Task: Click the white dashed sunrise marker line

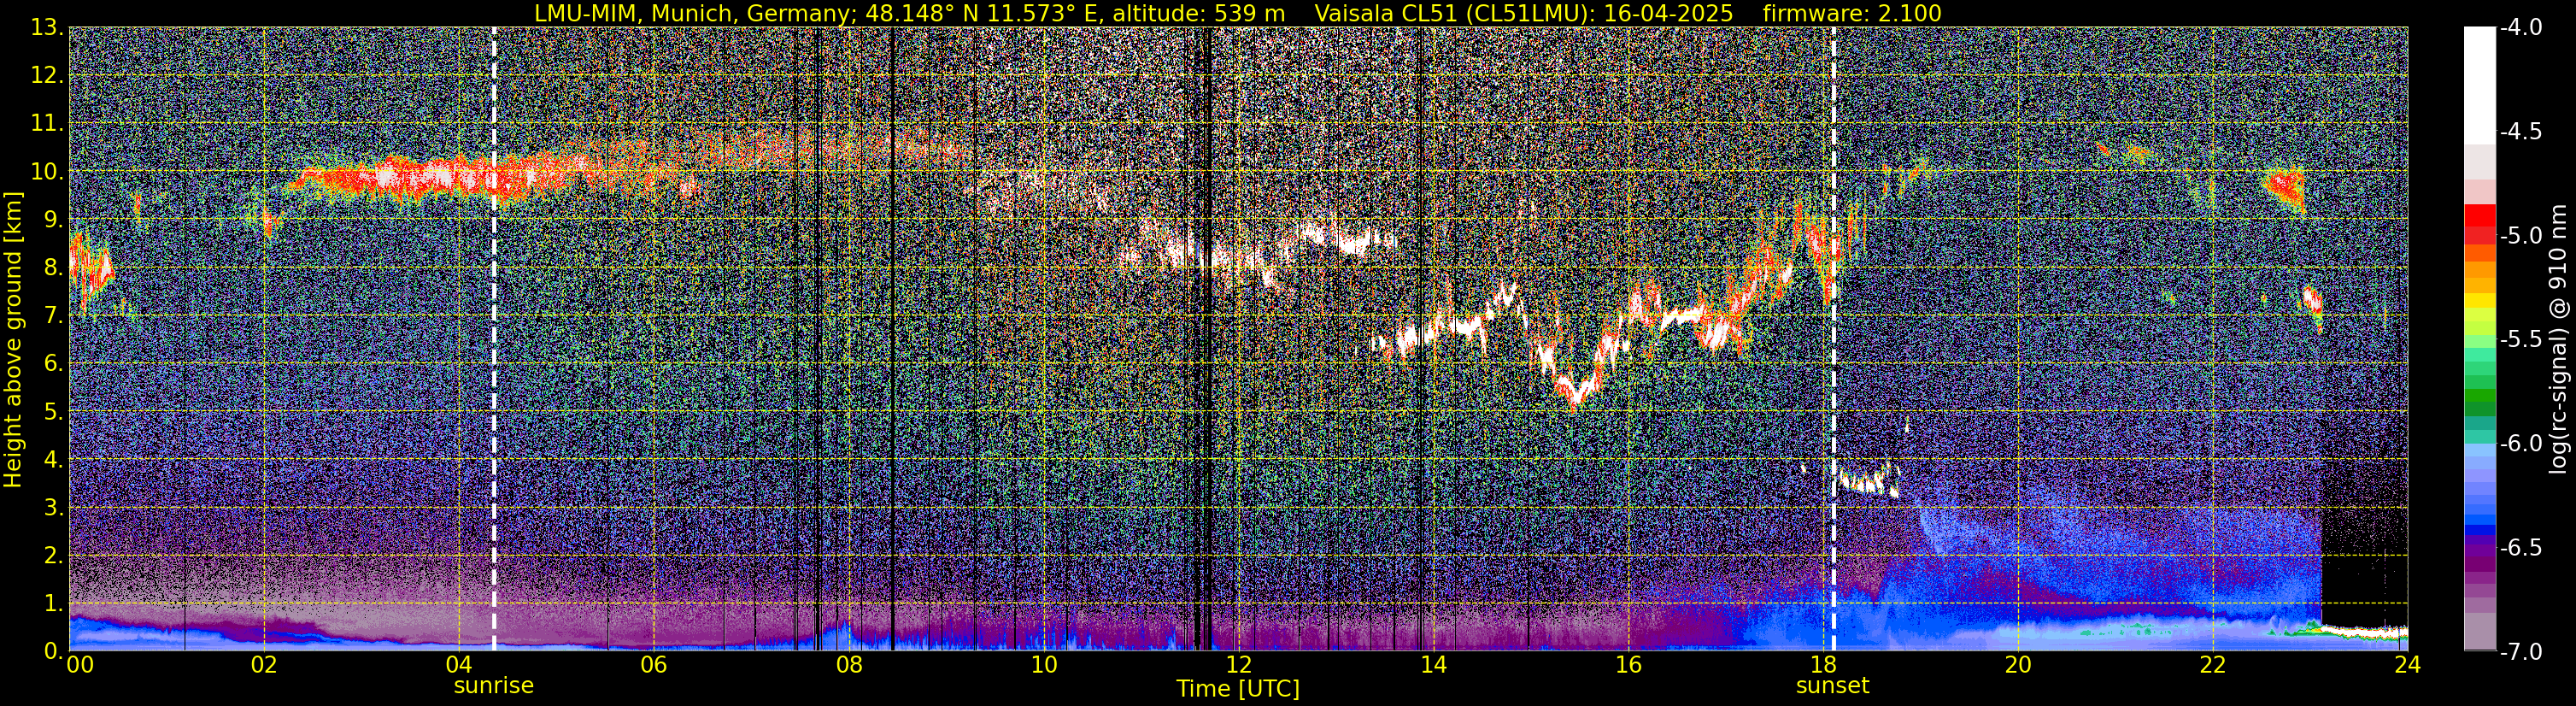Action: [494, 339]
